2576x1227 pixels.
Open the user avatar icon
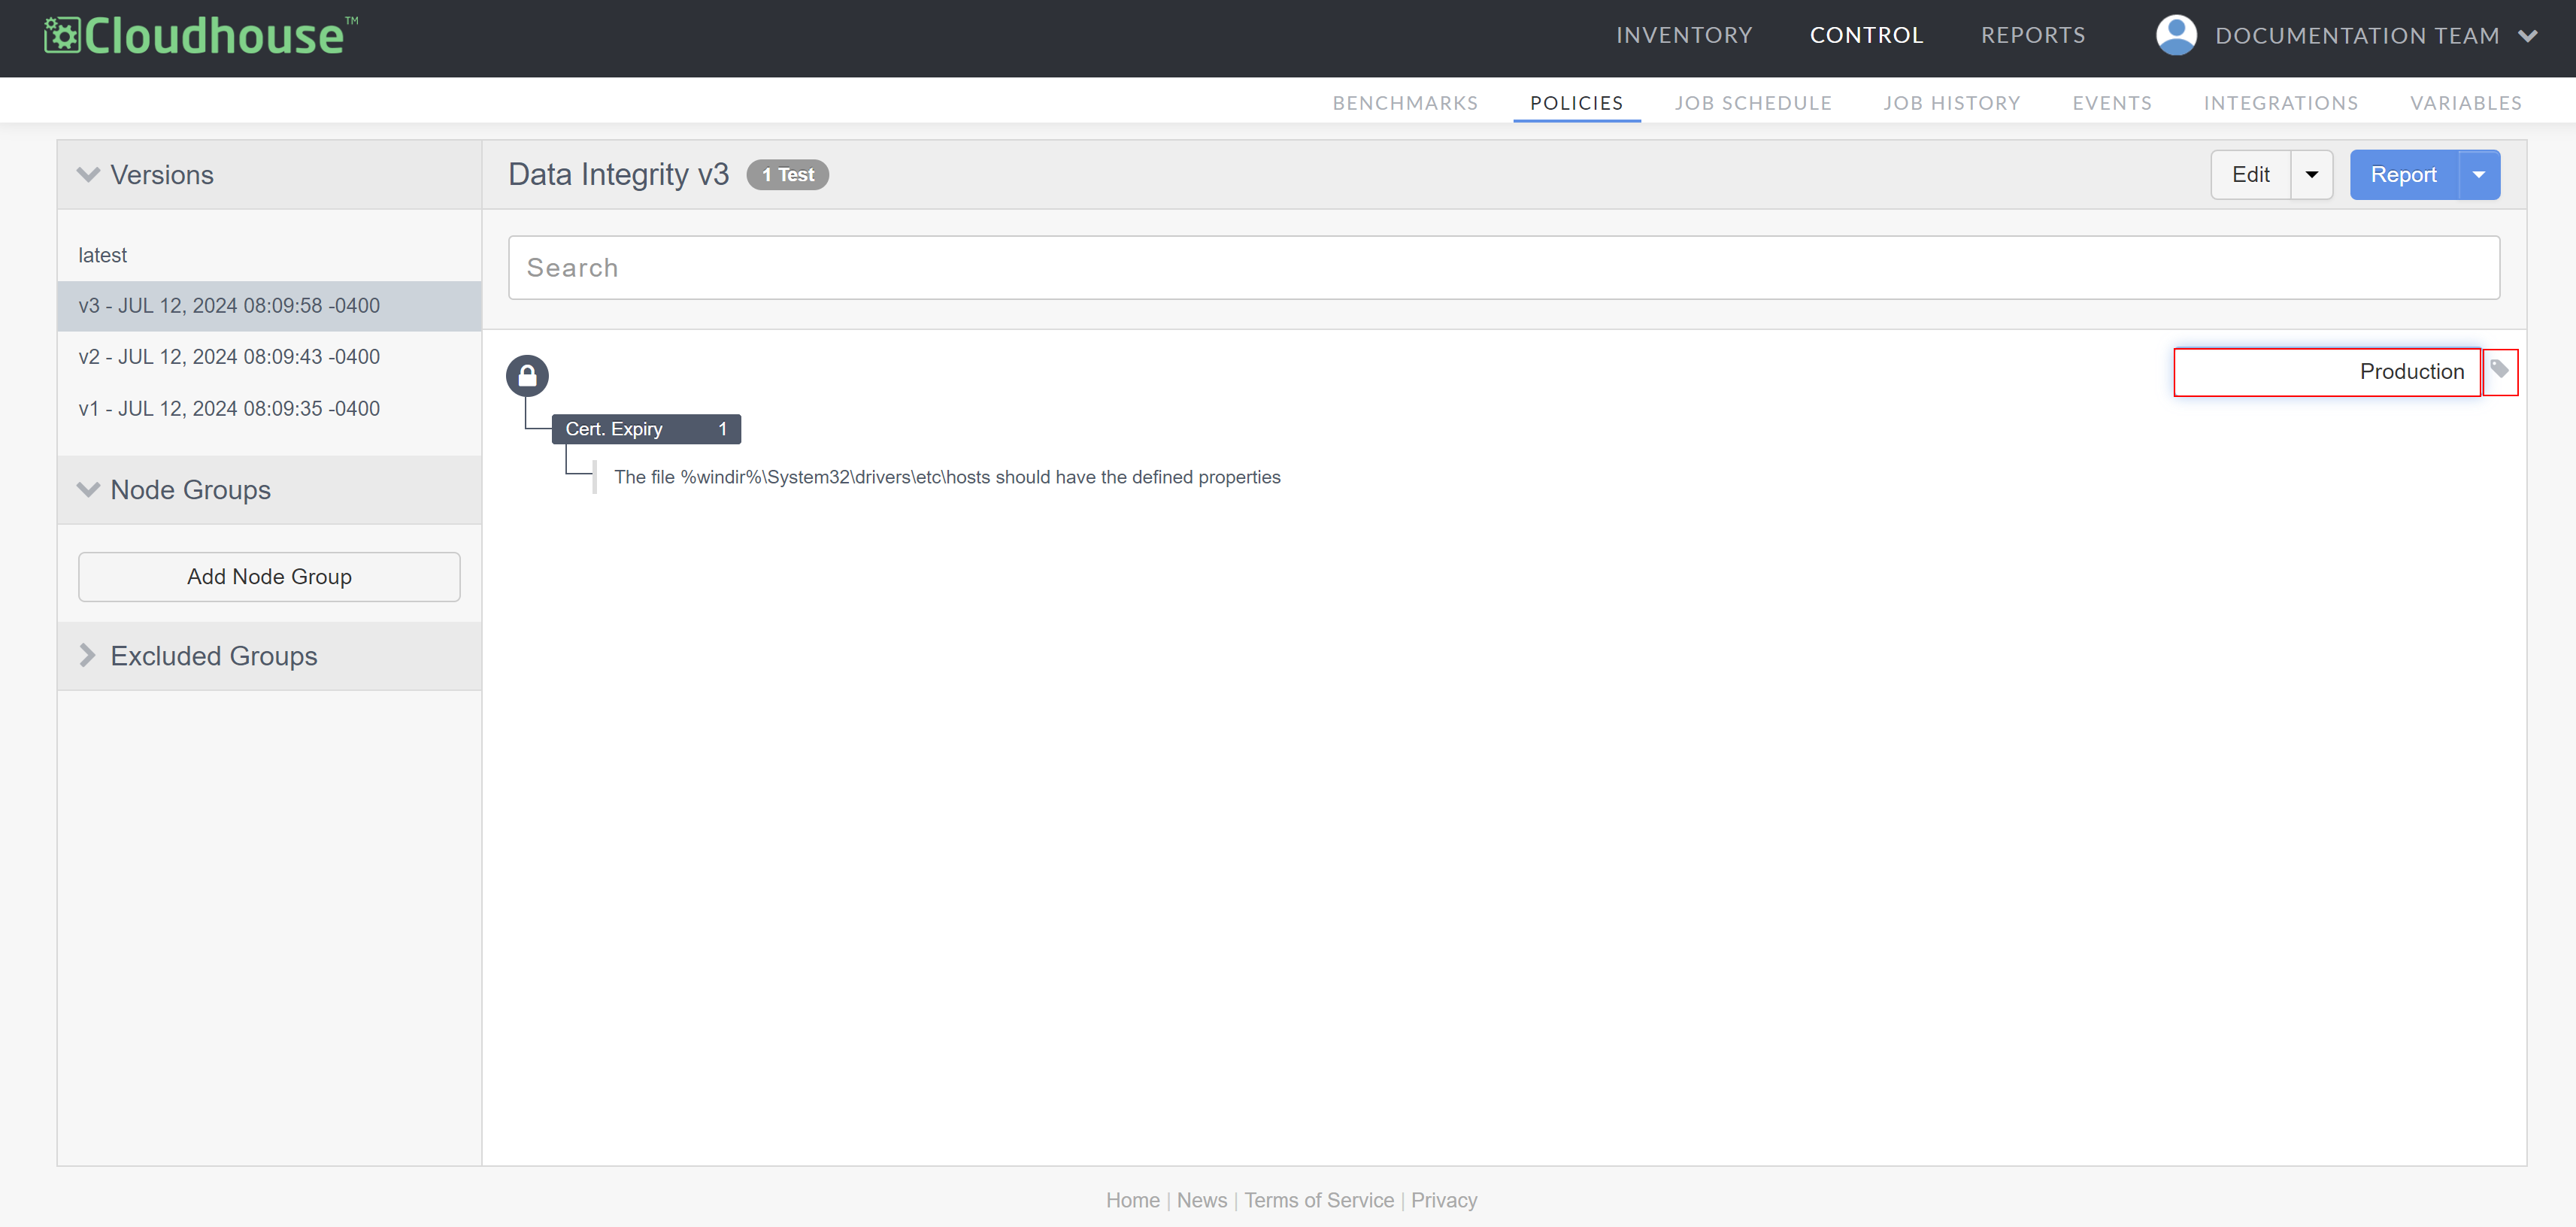tap(2176, 35)
